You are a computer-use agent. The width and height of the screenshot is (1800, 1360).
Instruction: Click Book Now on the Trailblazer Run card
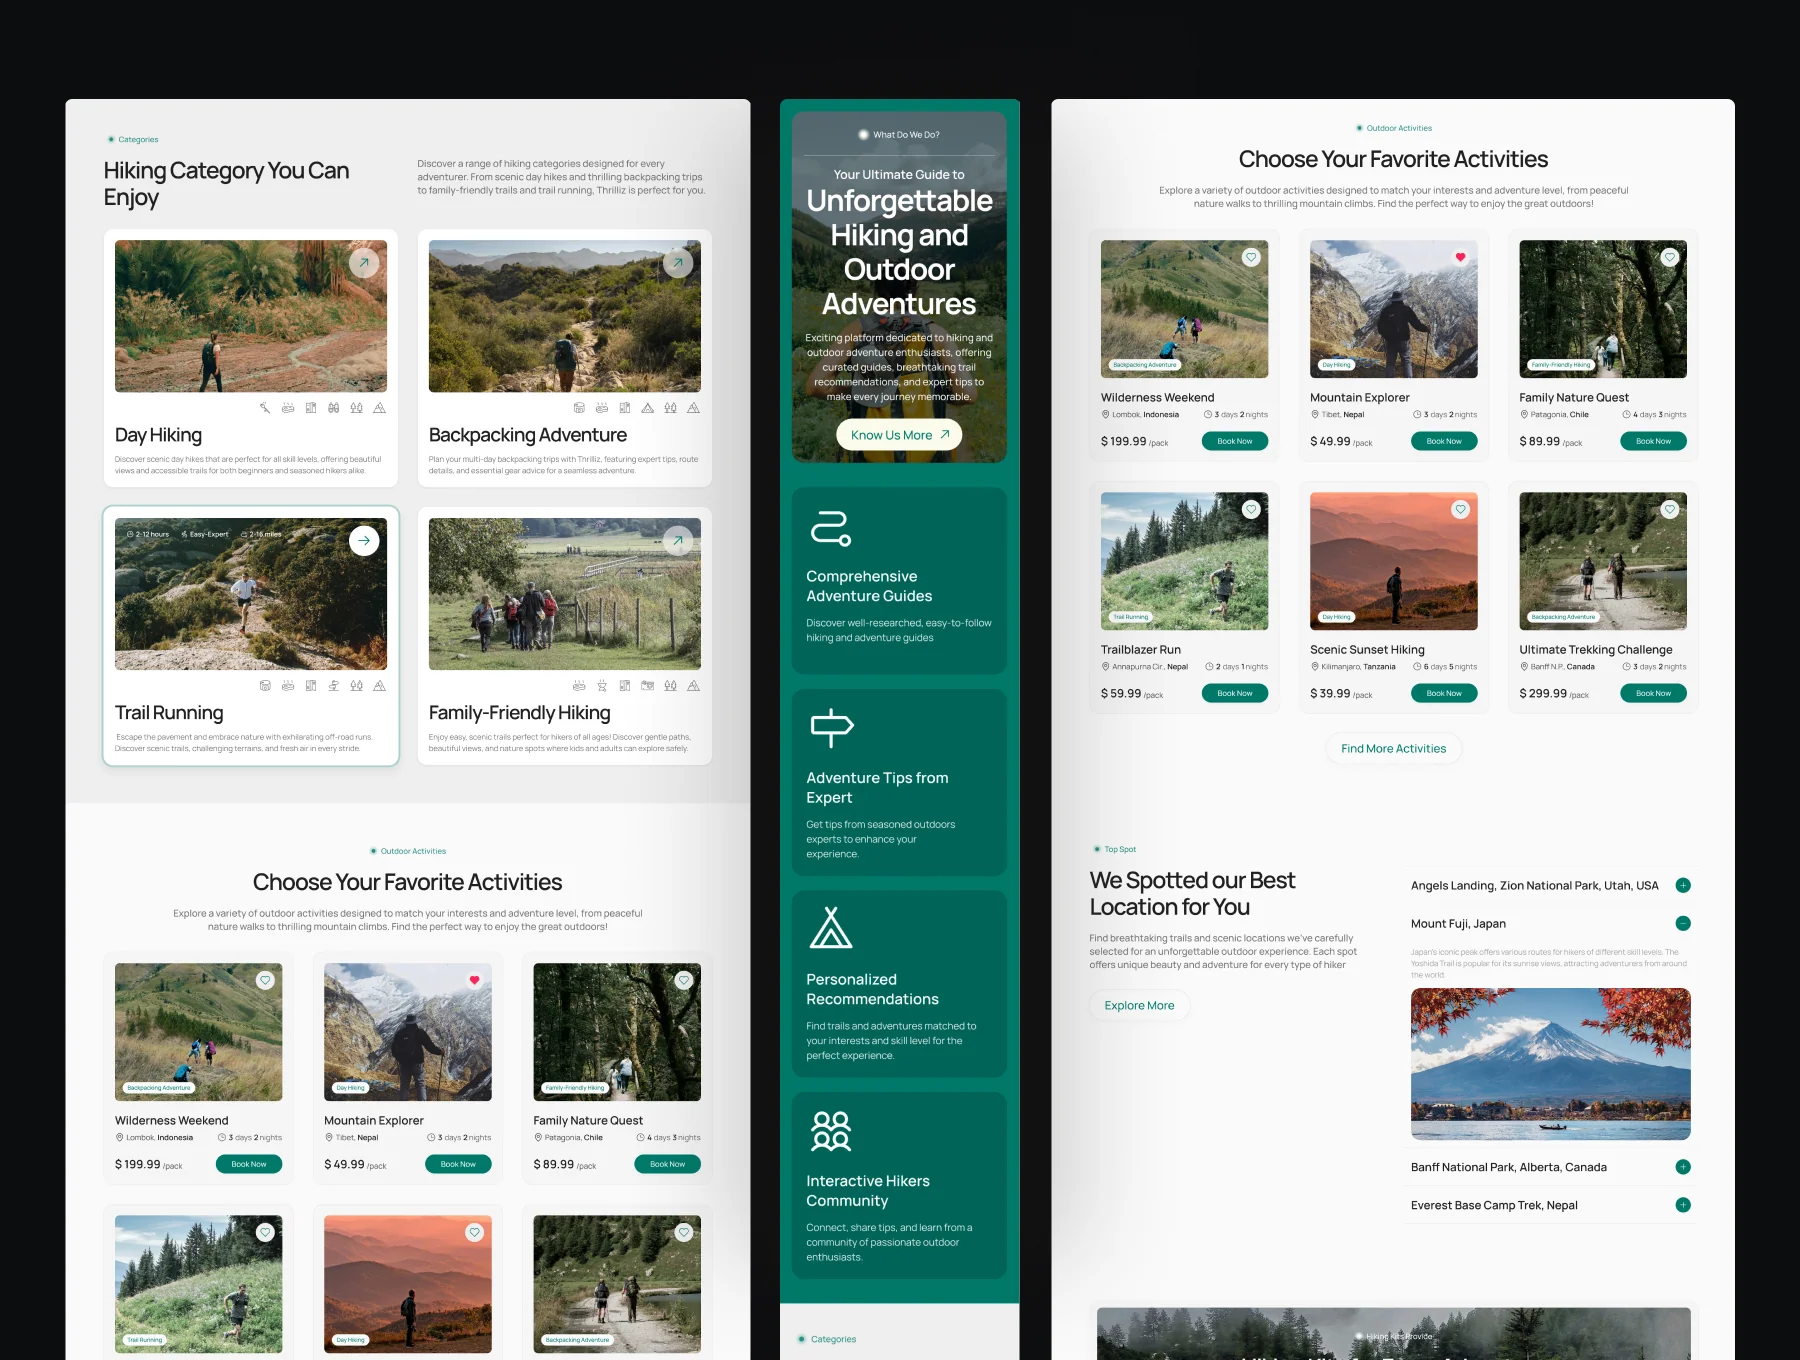point(1235,693)
